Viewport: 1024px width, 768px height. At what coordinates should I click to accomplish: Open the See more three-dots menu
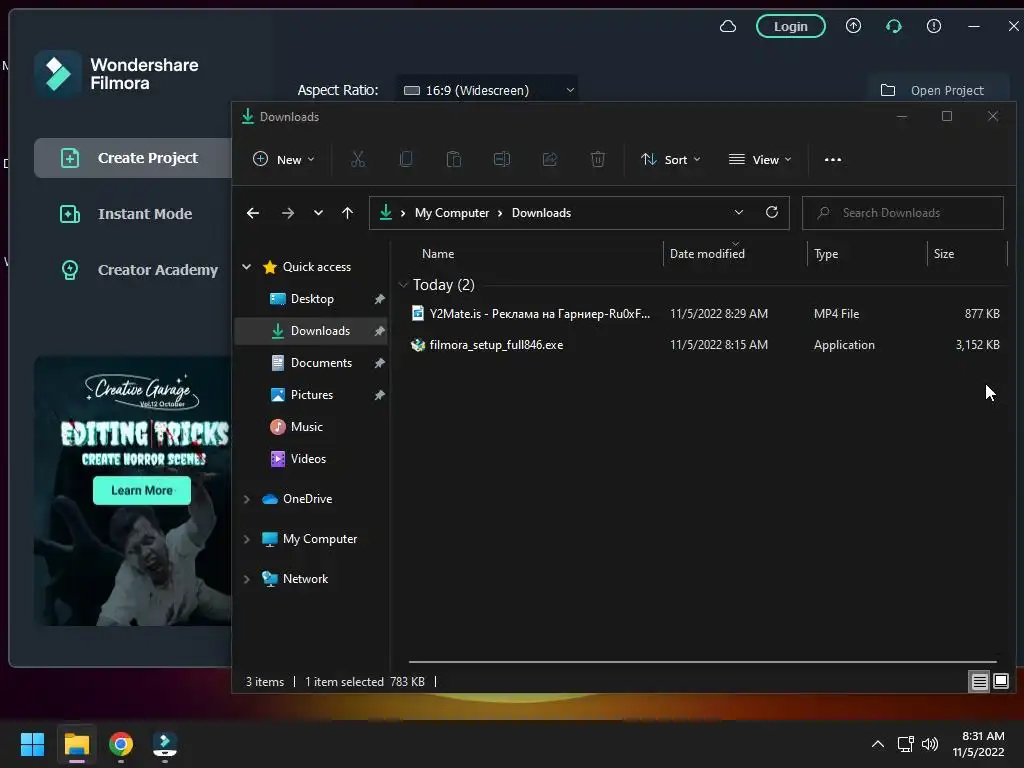coord(833,159)
